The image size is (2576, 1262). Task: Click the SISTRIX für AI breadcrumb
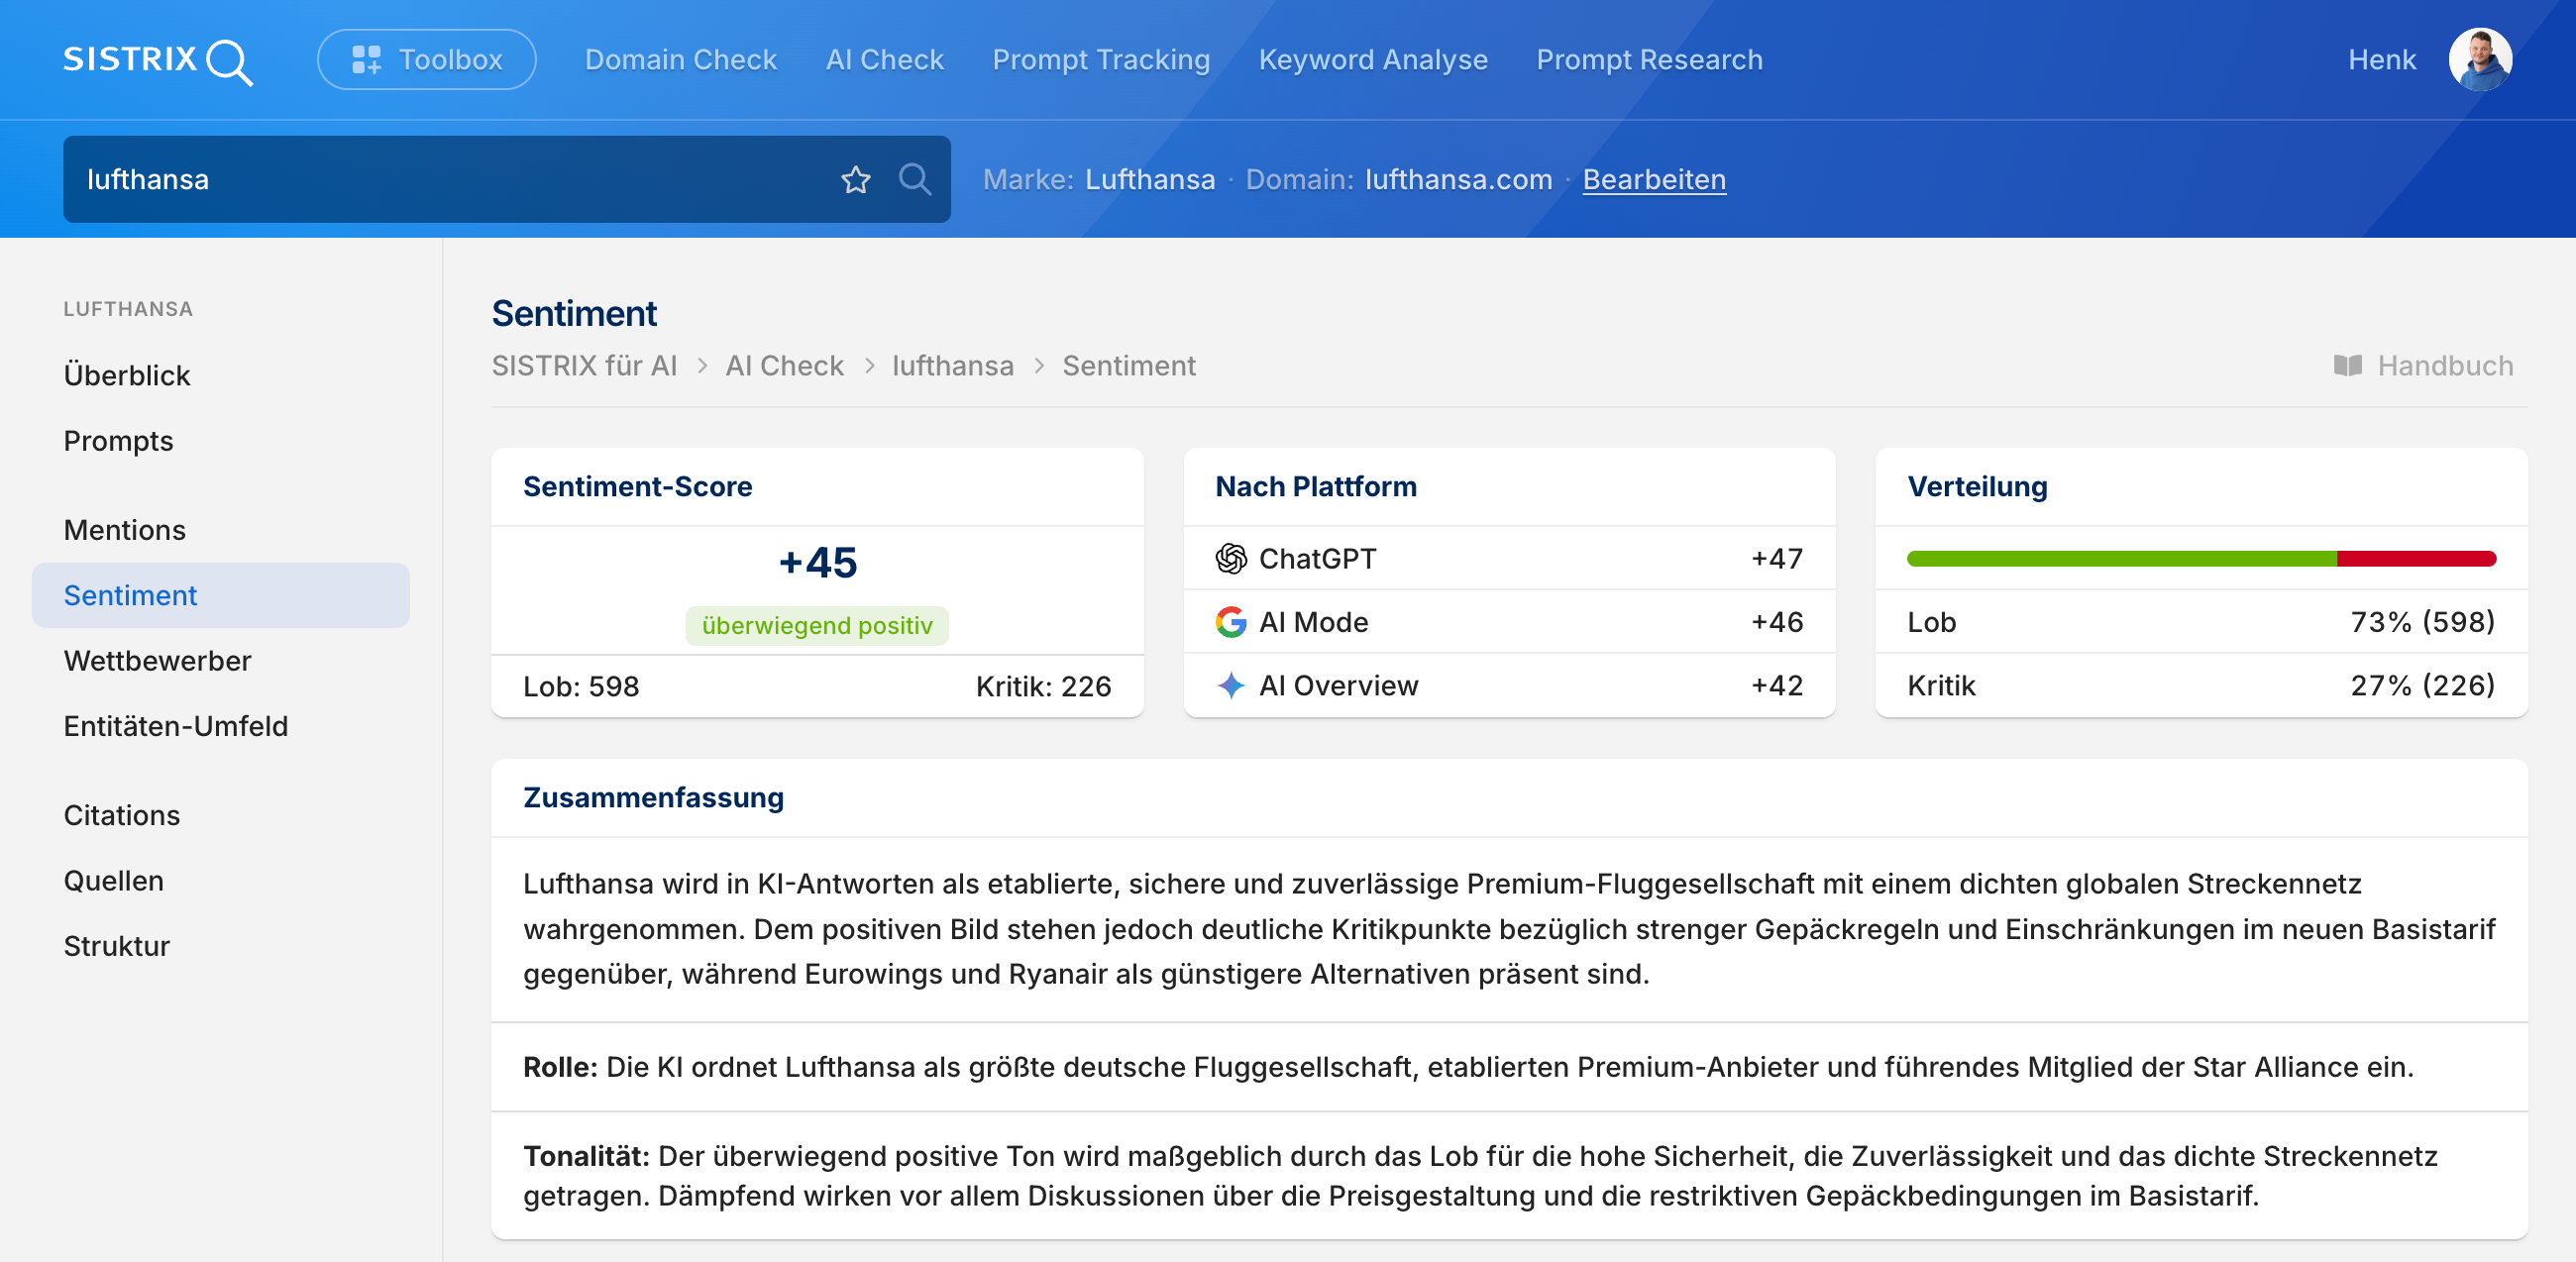tap(584, 366)
